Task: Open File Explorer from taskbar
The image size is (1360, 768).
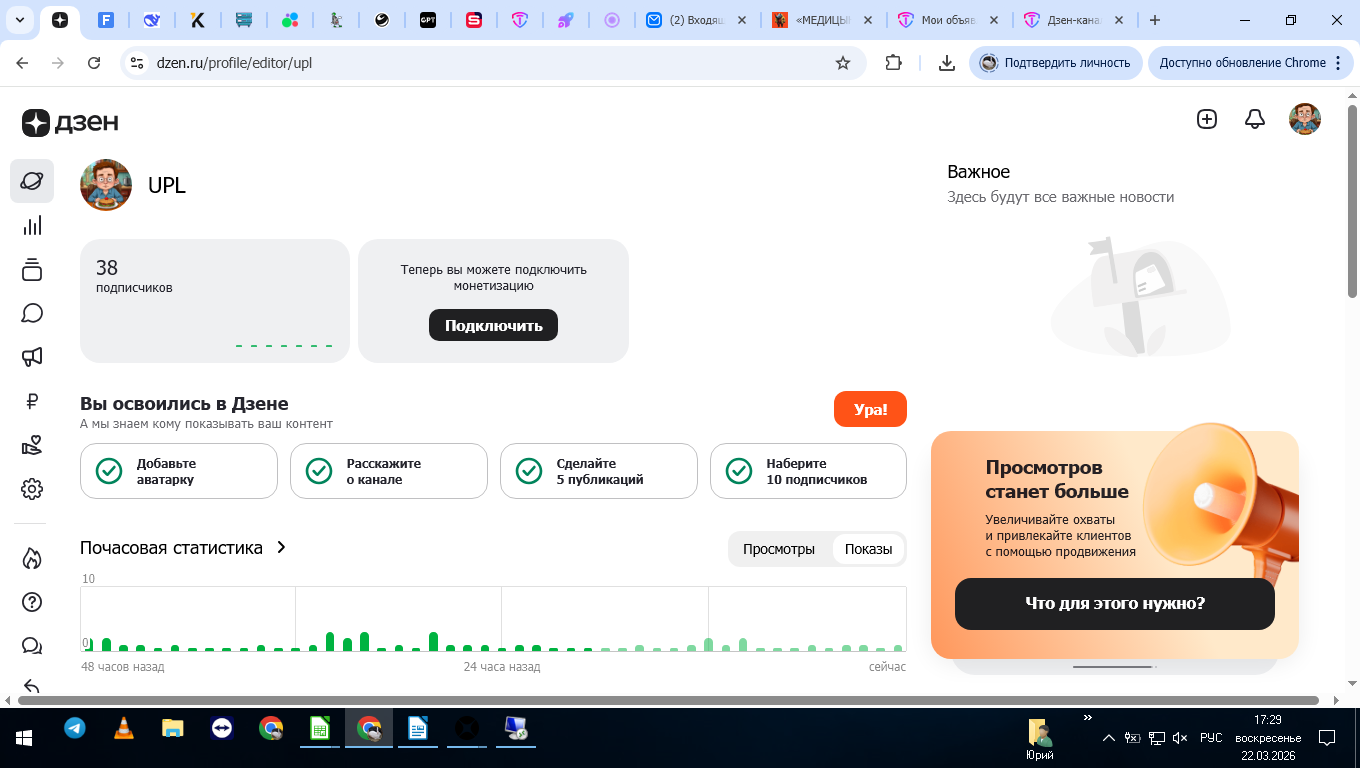Action: 173,728
